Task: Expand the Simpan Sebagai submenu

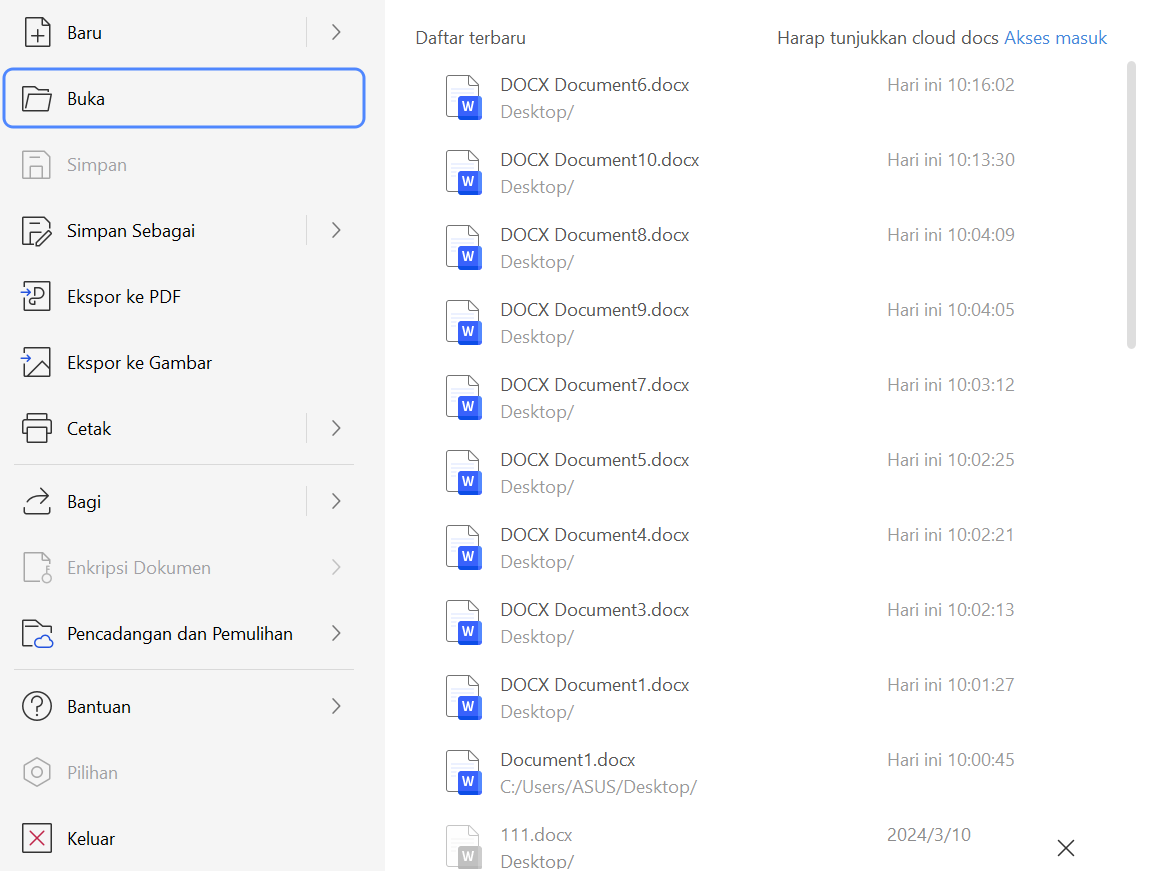Action: coord(334,230)
